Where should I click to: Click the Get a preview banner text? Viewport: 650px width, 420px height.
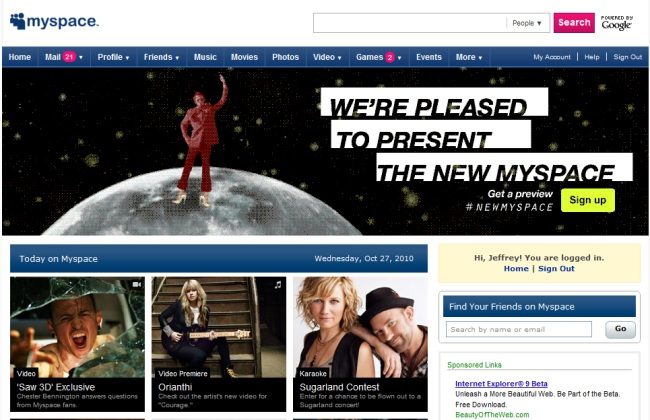click(x=520, y=194)
